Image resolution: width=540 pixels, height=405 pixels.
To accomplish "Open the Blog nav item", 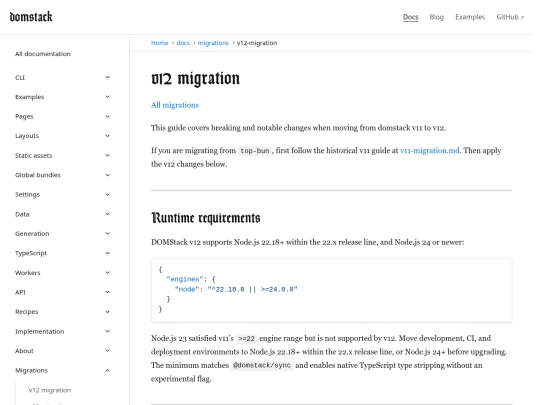I will pyautogui.click(x=436, y=17).
